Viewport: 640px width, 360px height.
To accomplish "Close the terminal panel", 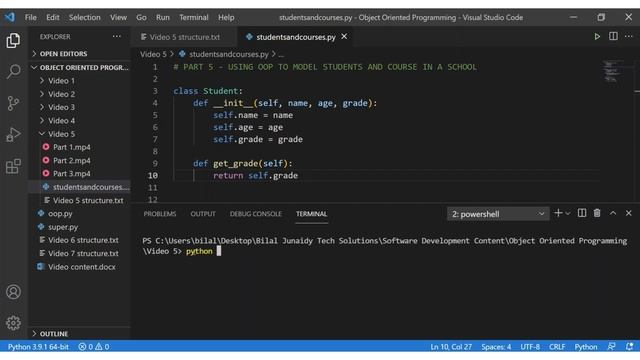I will 629,213.
